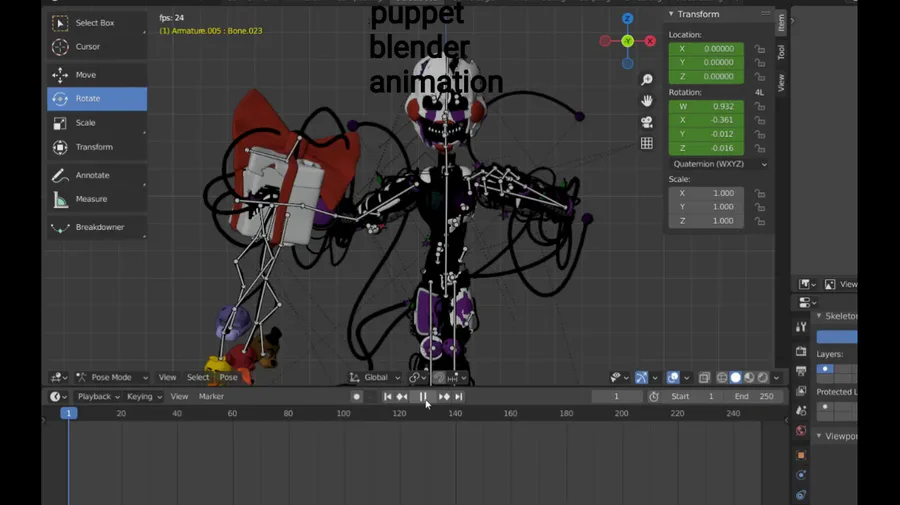This screenshot has width=900, height=505.
Task: Select solid viewport shading mode
Action: click(735, 377)
